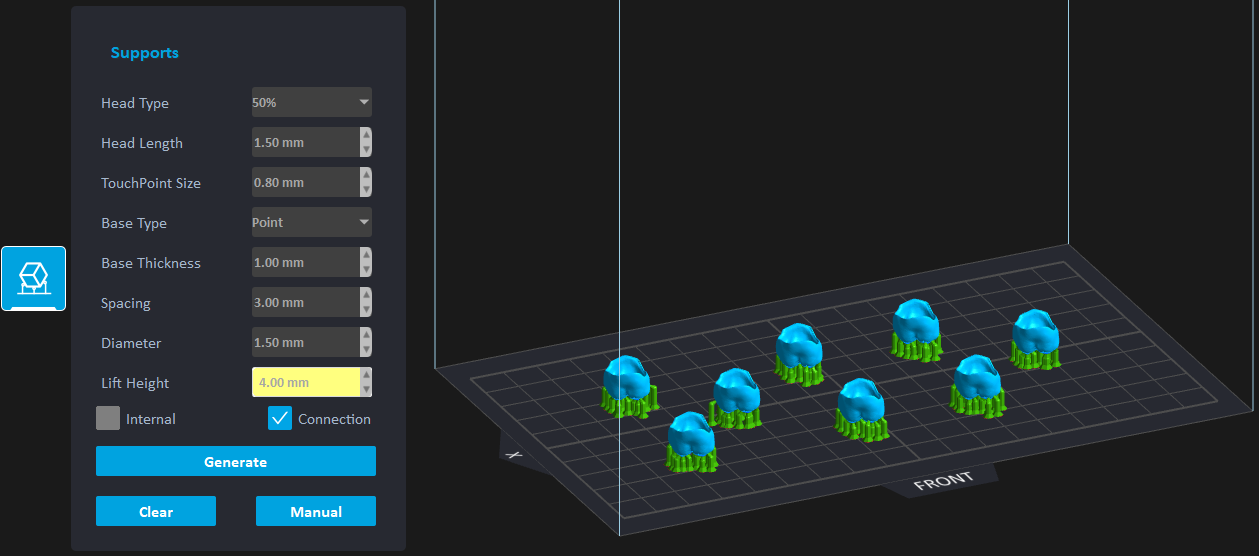The height and width of the screenshot is (556, 1259).
Task: Toggle the Internal supports checkbox
Action: point(108,419)
